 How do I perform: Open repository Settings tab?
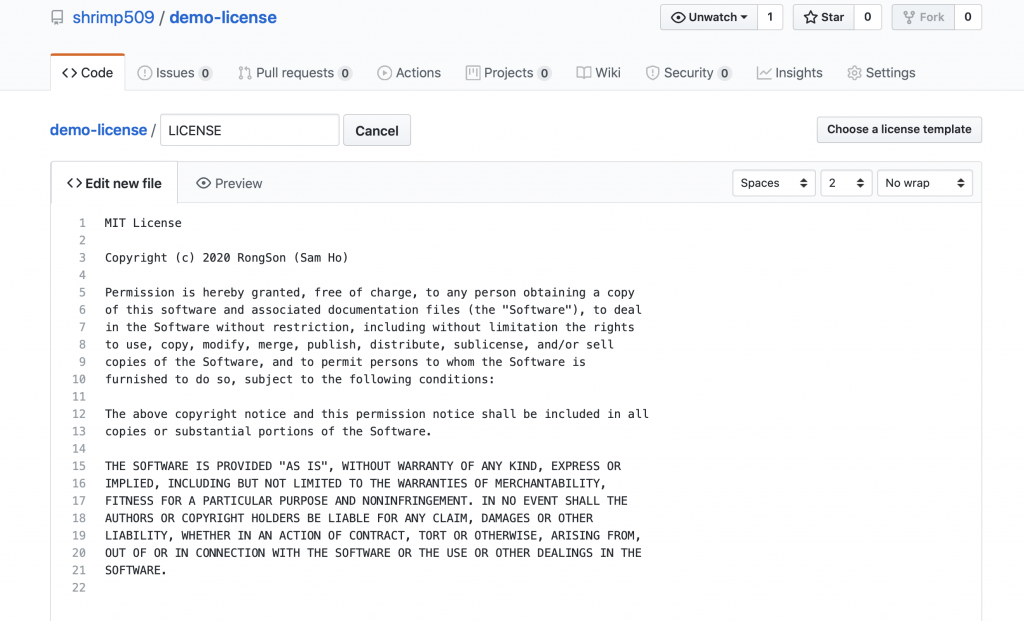click(x=881, y=72)
